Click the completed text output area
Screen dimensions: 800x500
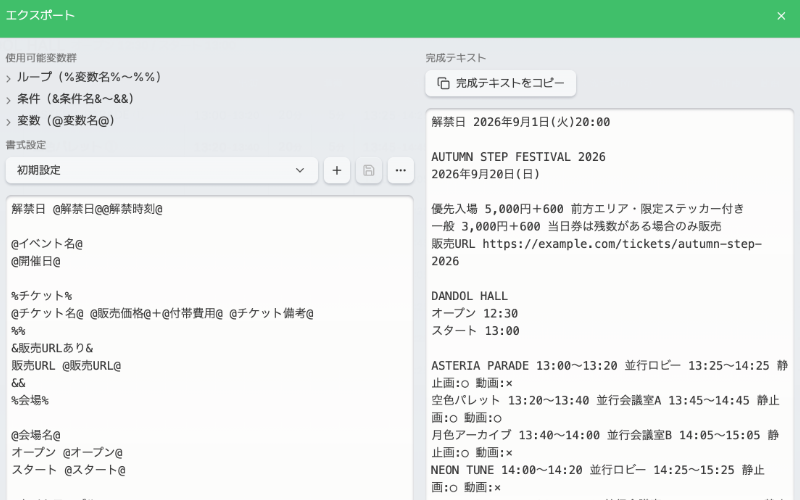click(x=610, y=305)
